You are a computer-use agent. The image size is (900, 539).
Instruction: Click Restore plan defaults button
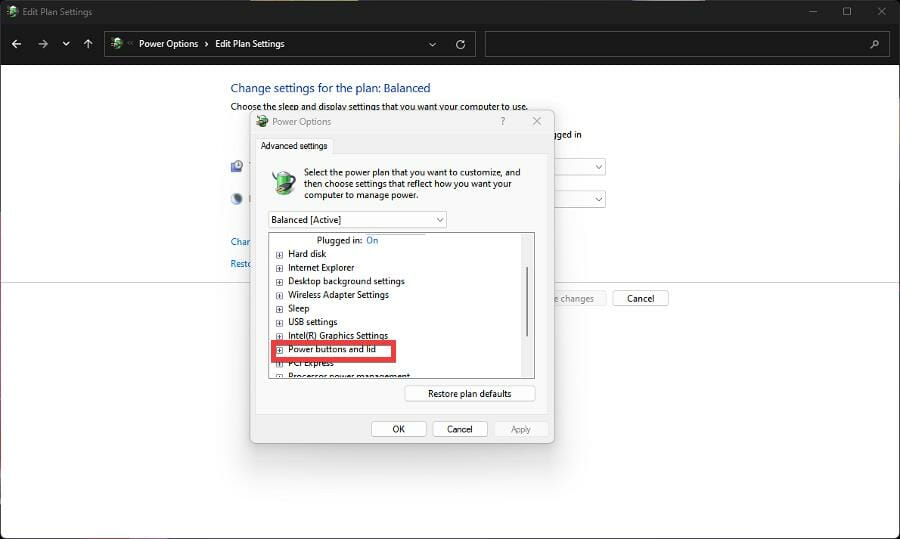(470, 394)
